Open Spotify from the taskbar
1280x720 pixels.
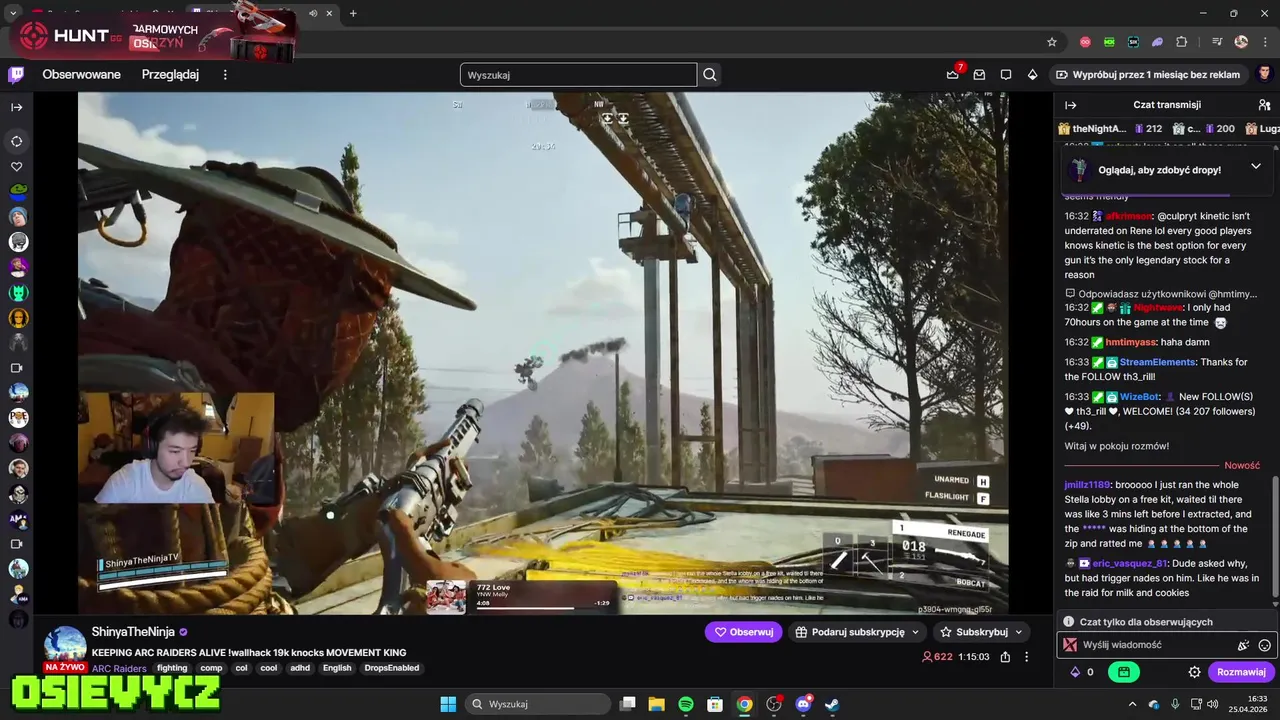[686, 704]
